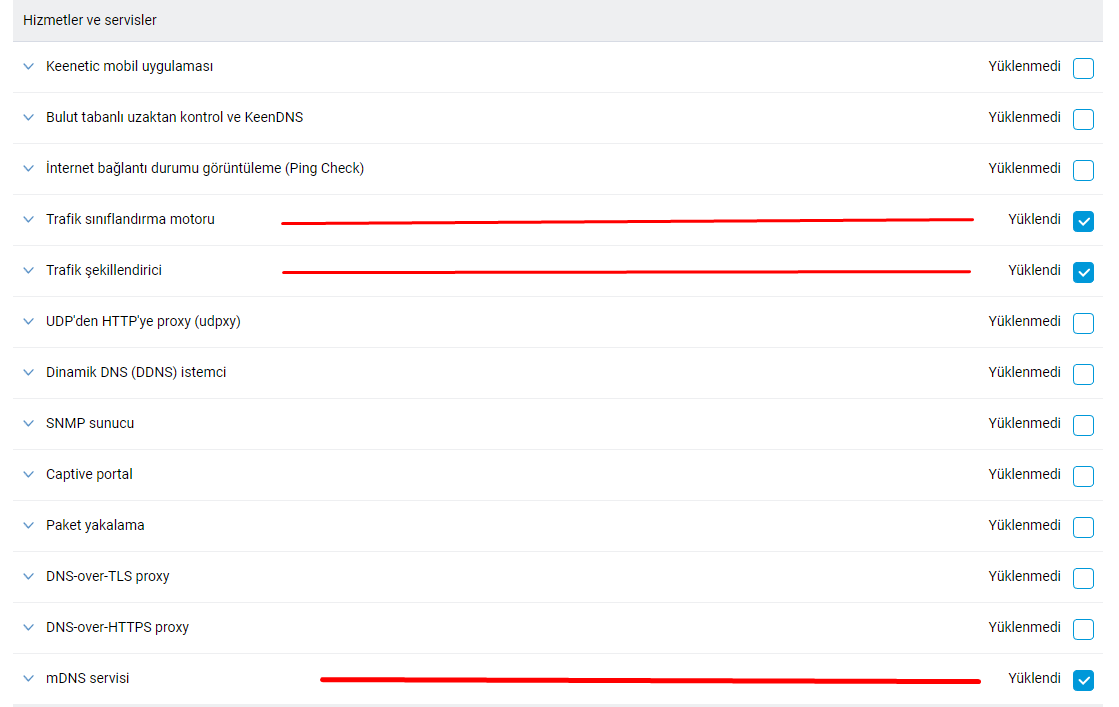The height and width of the screenshot is (707, 1119).
Task: Click the SNMP sunucu label
Action: pos(90,423)
